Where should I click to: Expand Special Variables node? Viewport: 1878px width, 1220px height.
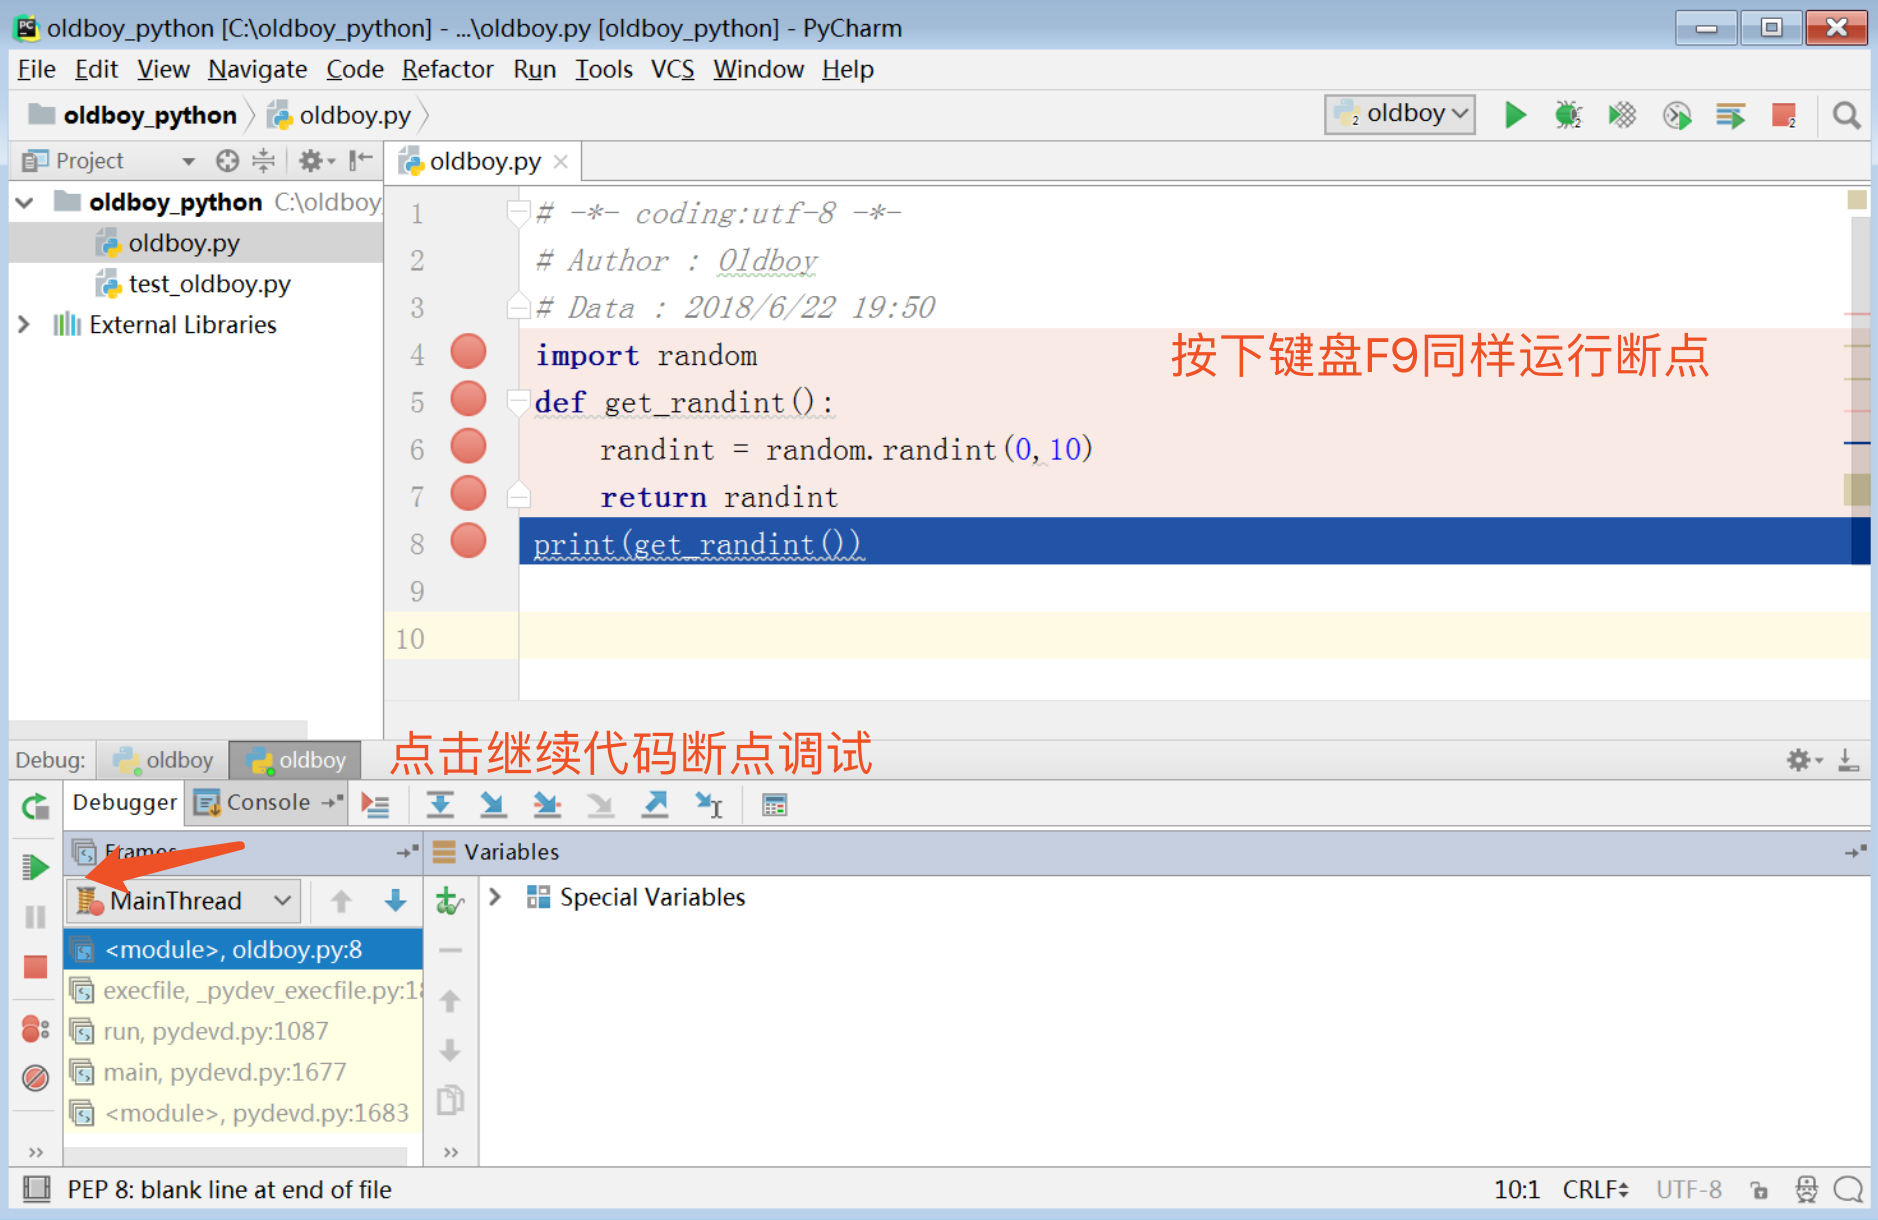tap(495, 897)
